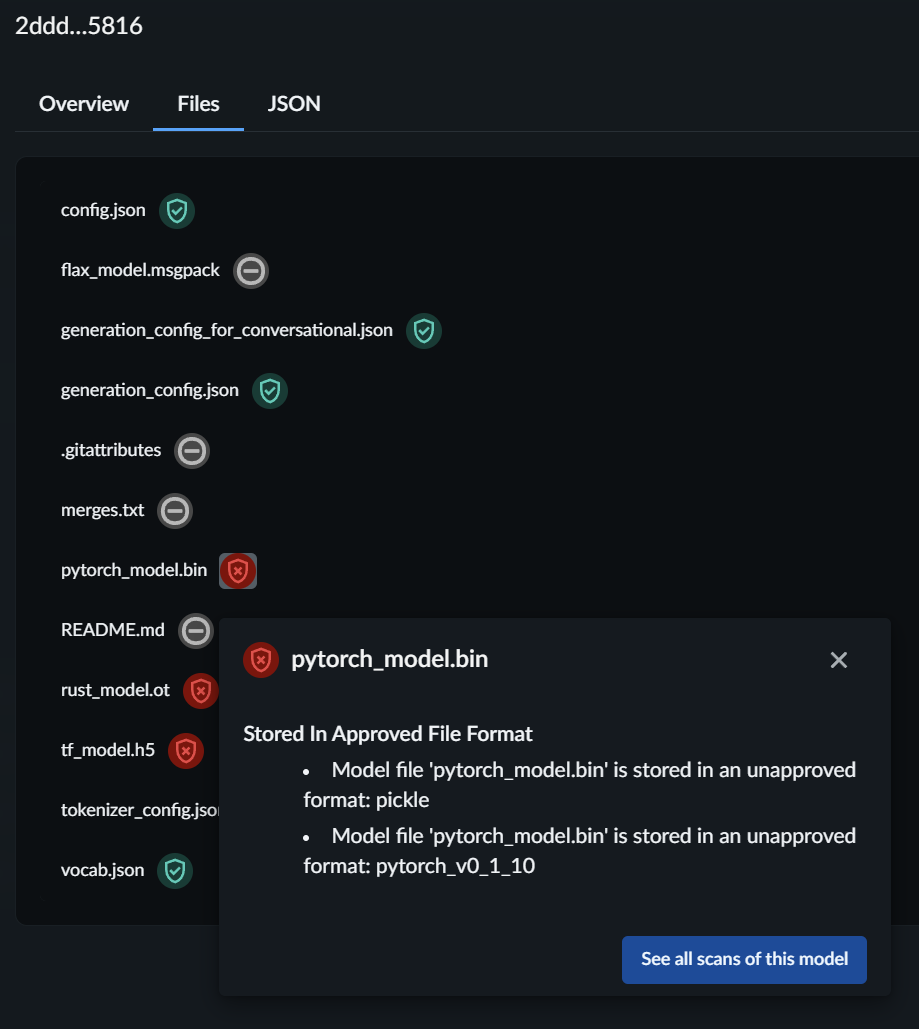Click the skipped status icon beside .gitattributes

tap(191, 451)
